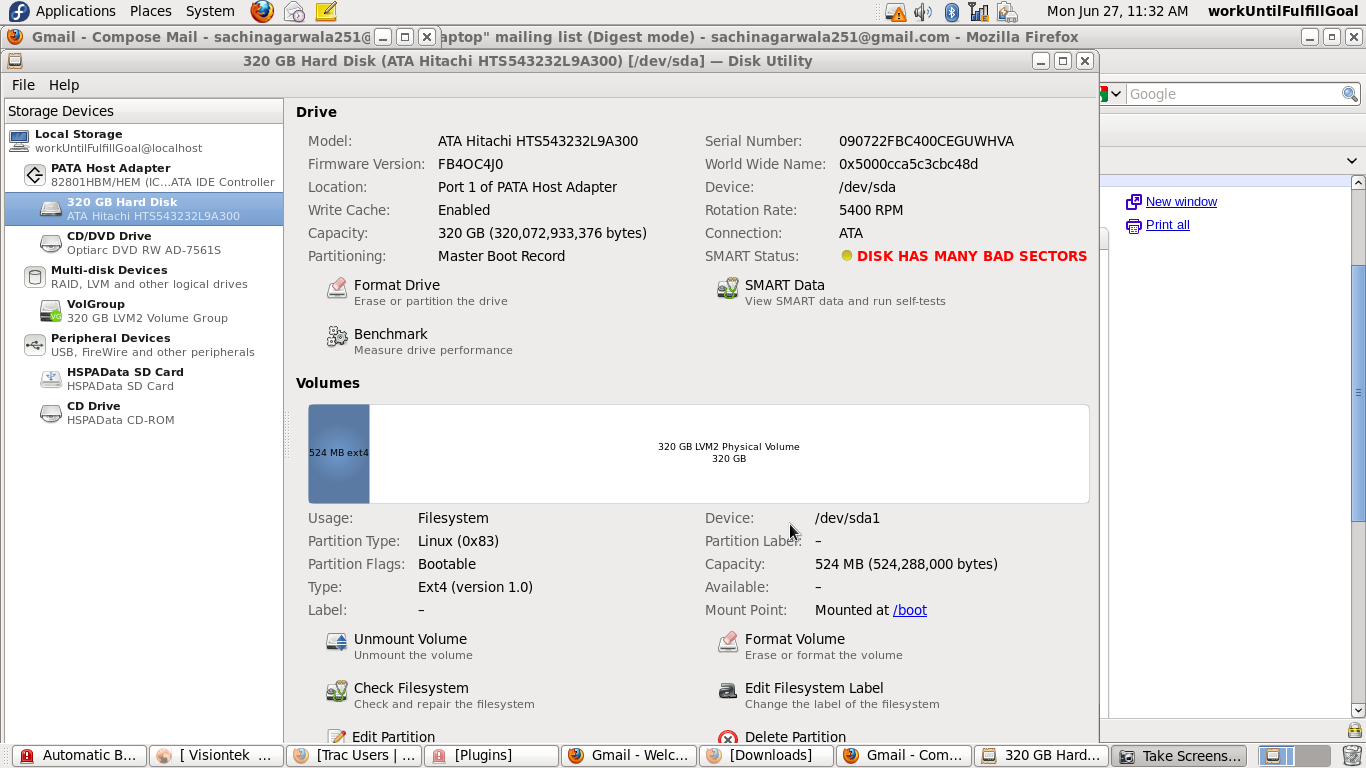Click the battery power tray icon
Screen dimensions: 1366x768
(1007, 12)
